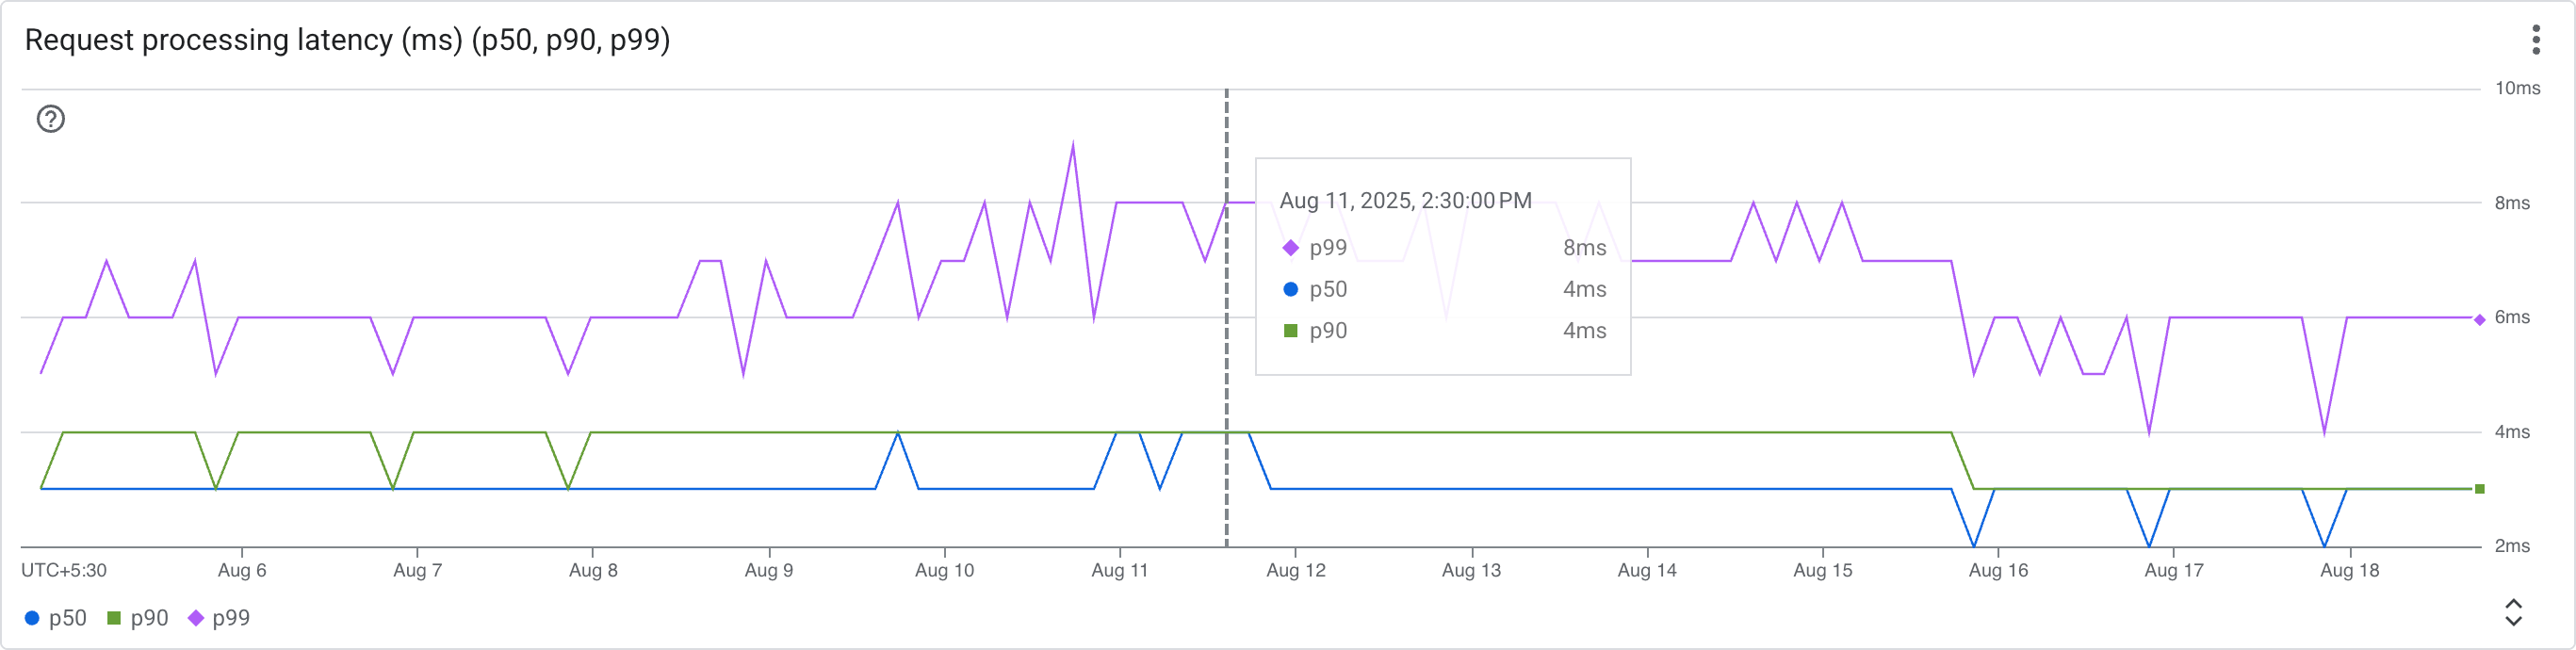
Task: Click the green p90 square in the tooltip
Action: [x=1290, y=331]
